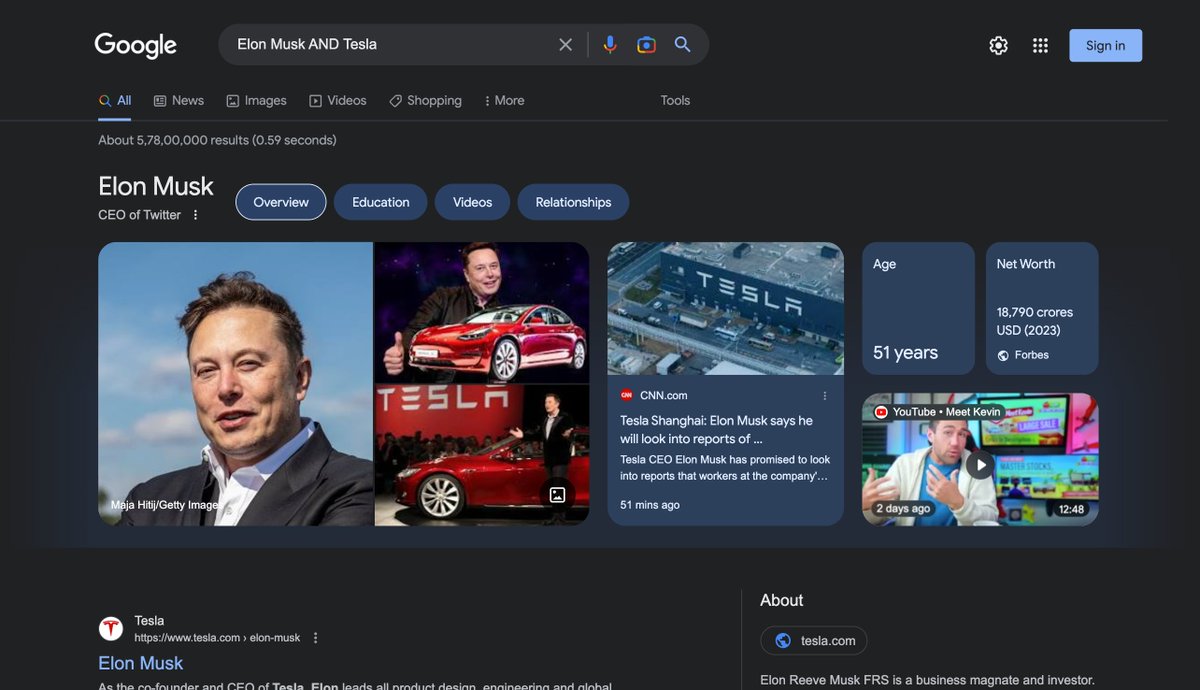
Task: Click the results count text
Action: pyautogui.click(x=217, y=140)
